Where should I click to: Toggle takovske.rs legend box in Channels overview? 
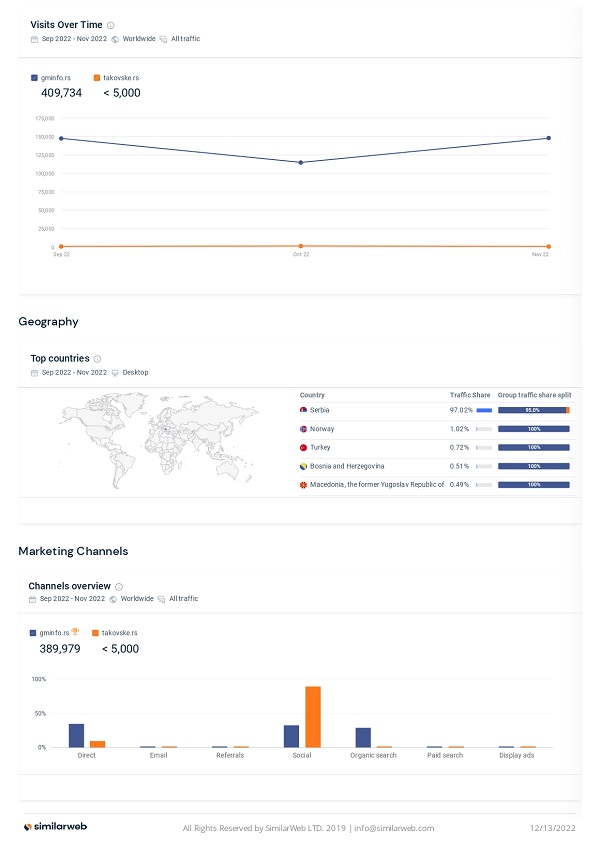(x=94, y=633)
